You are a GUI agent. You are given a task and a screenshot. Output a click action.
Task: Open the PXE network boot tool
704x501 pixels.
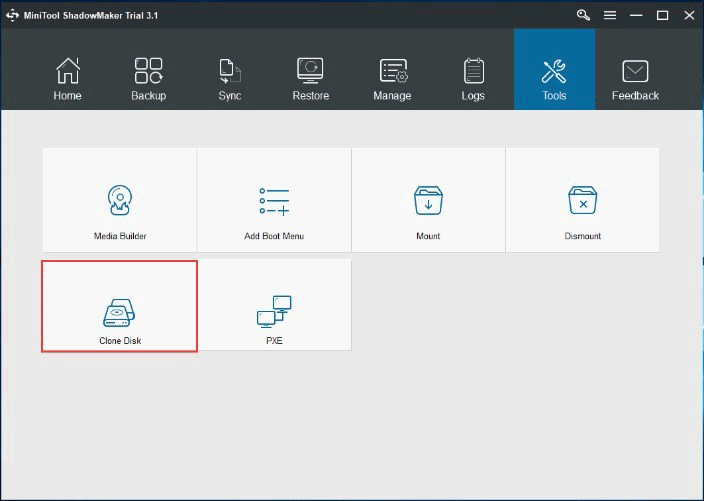pos(274,305)
